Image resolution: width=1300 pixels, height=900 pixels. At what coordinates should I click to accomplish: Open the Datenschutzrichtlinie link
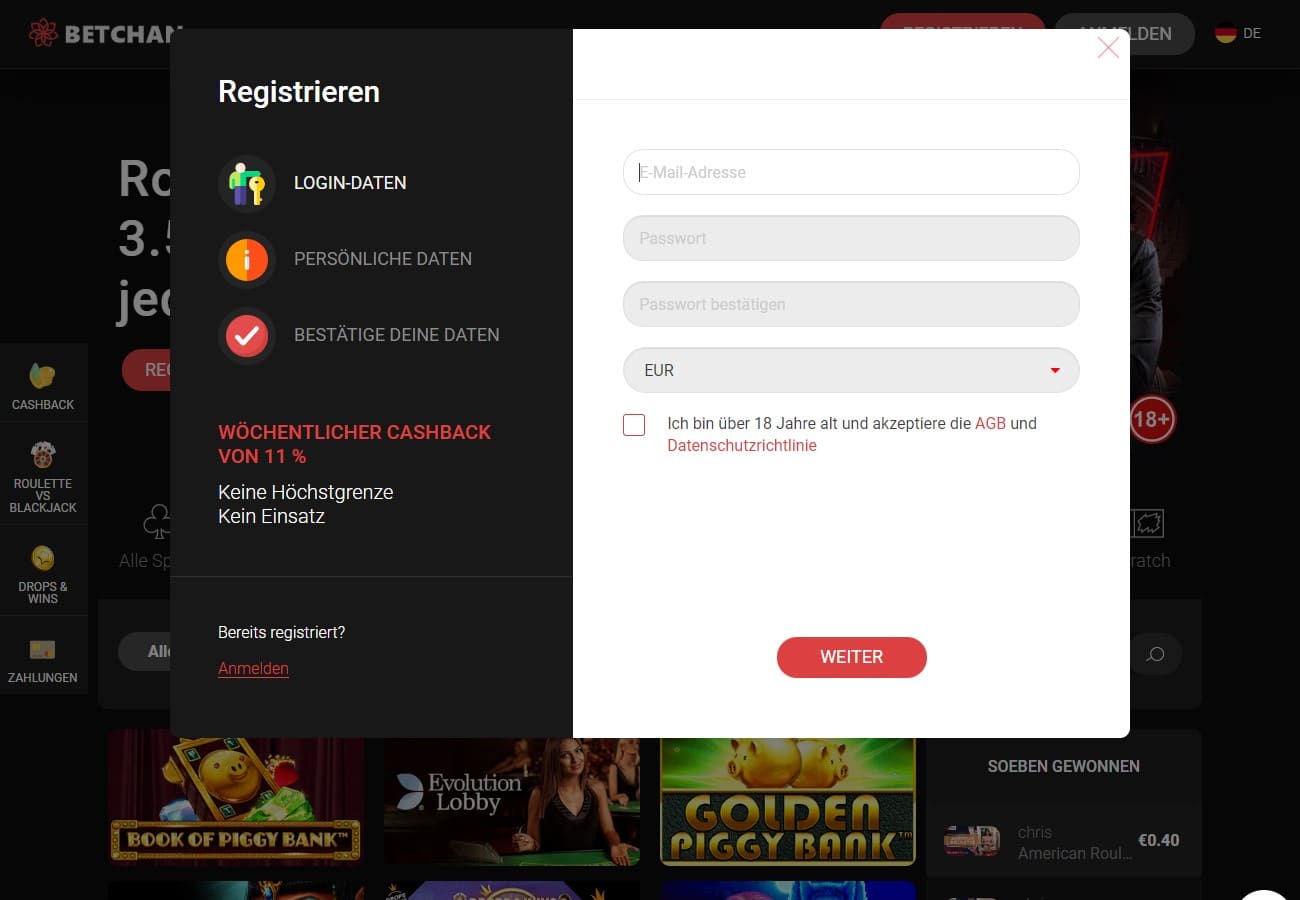[742, 446]
